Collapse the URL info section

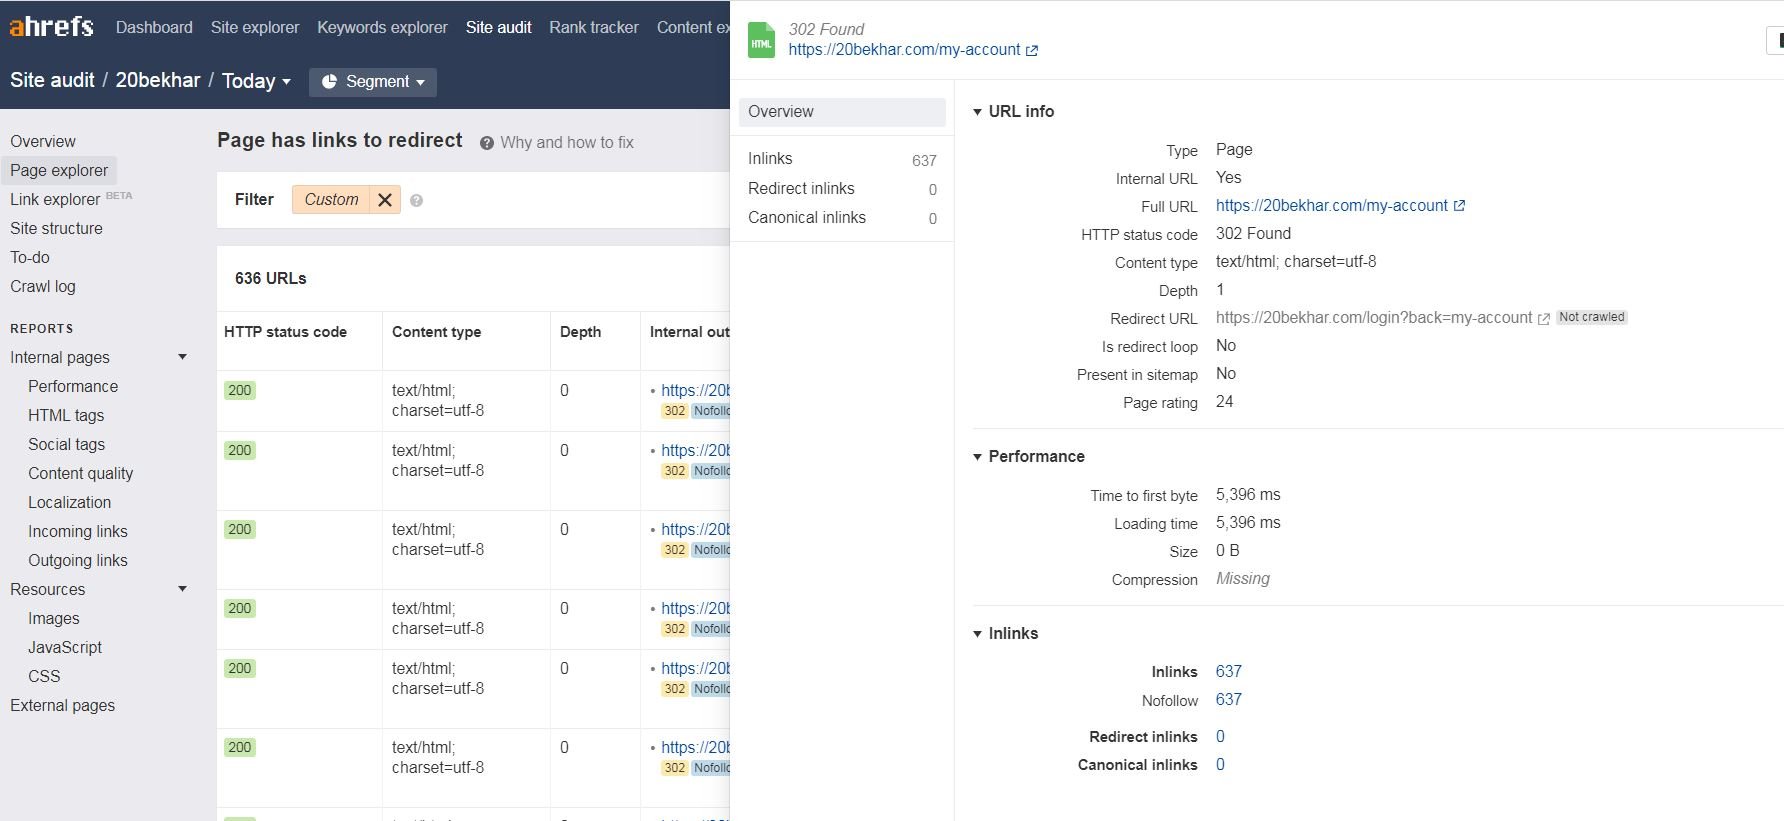tap(978, 112)
